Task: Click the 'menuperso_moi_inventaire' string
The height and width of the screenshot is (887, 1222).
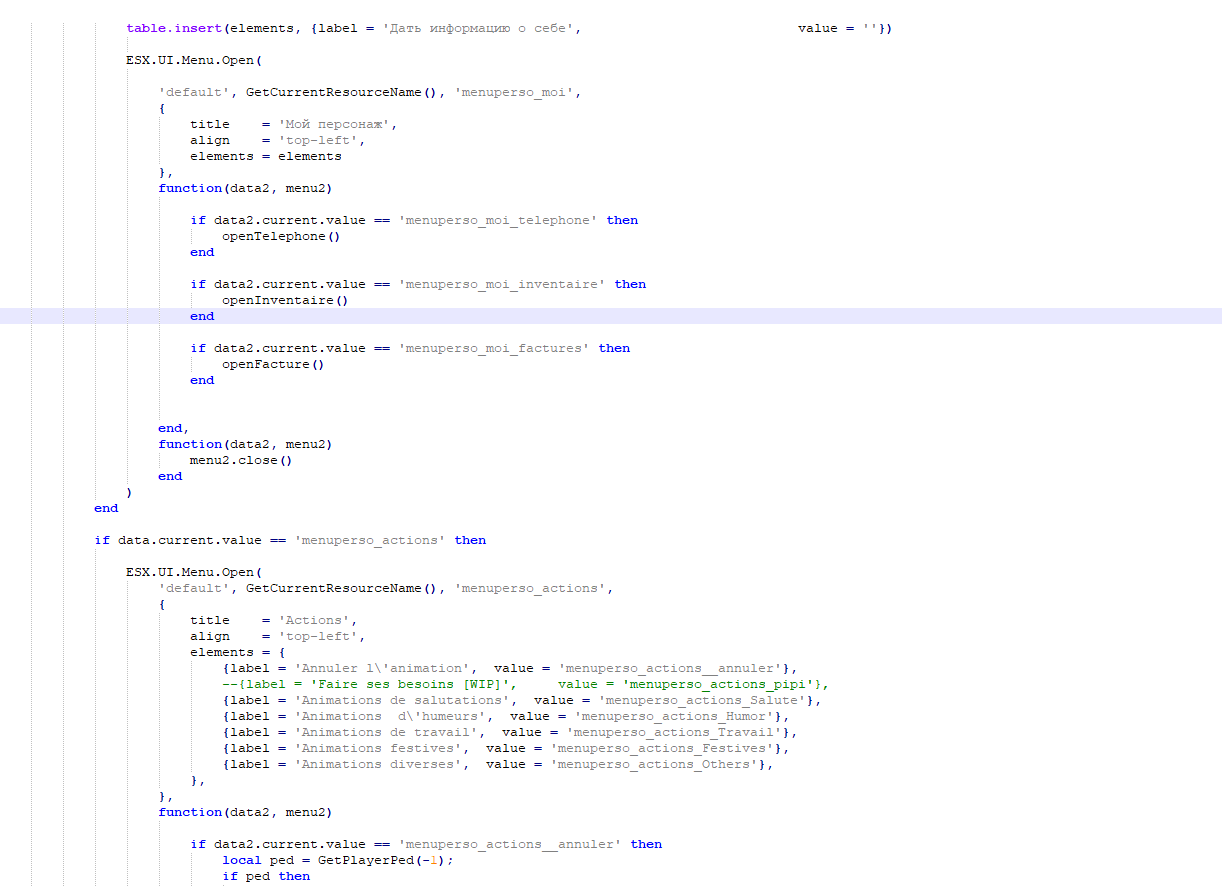Action: coord(502,284)
